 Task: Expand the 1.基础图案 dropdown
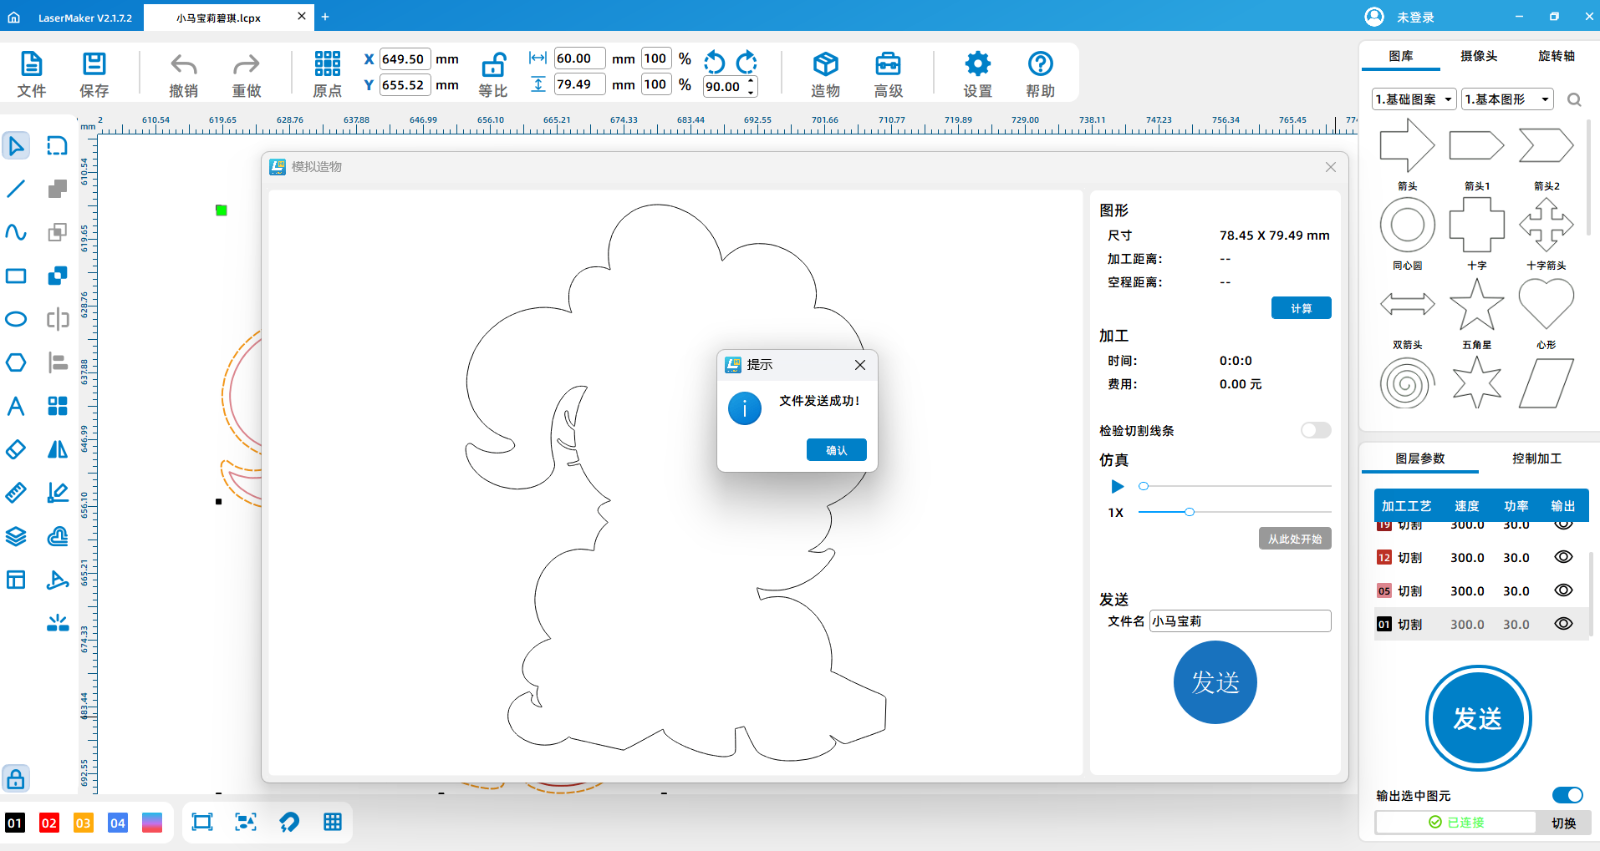(1413, 99)
